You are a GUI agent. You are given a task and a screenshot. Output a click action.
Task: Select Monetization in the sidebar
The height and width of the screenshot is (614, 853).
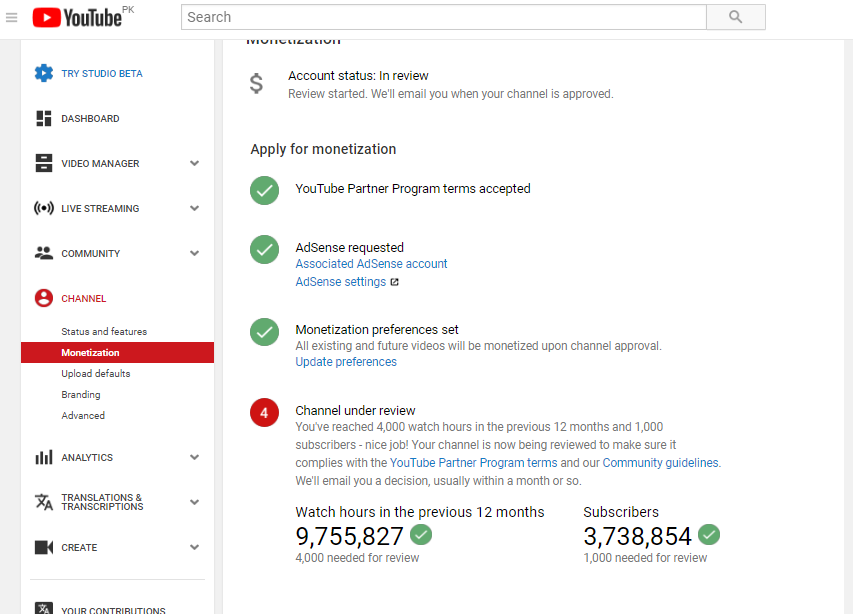[118, 352]
